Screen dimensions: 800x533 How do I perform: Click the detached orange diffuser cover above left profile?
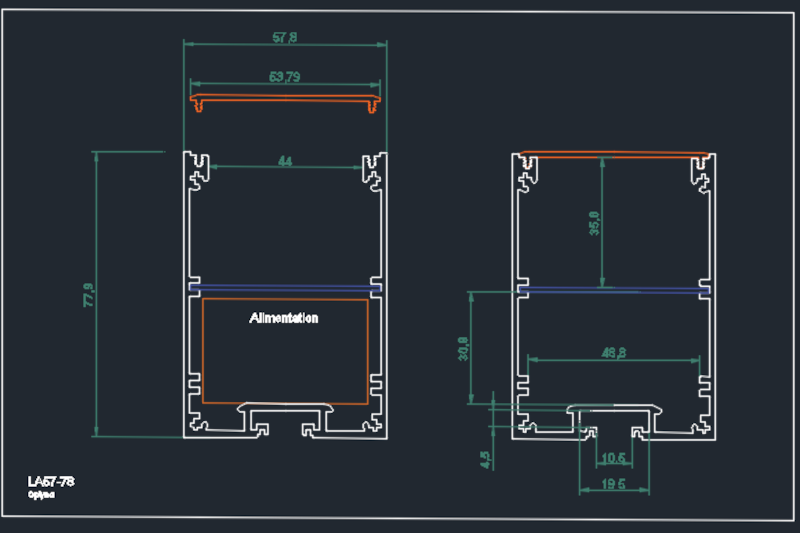286,100
